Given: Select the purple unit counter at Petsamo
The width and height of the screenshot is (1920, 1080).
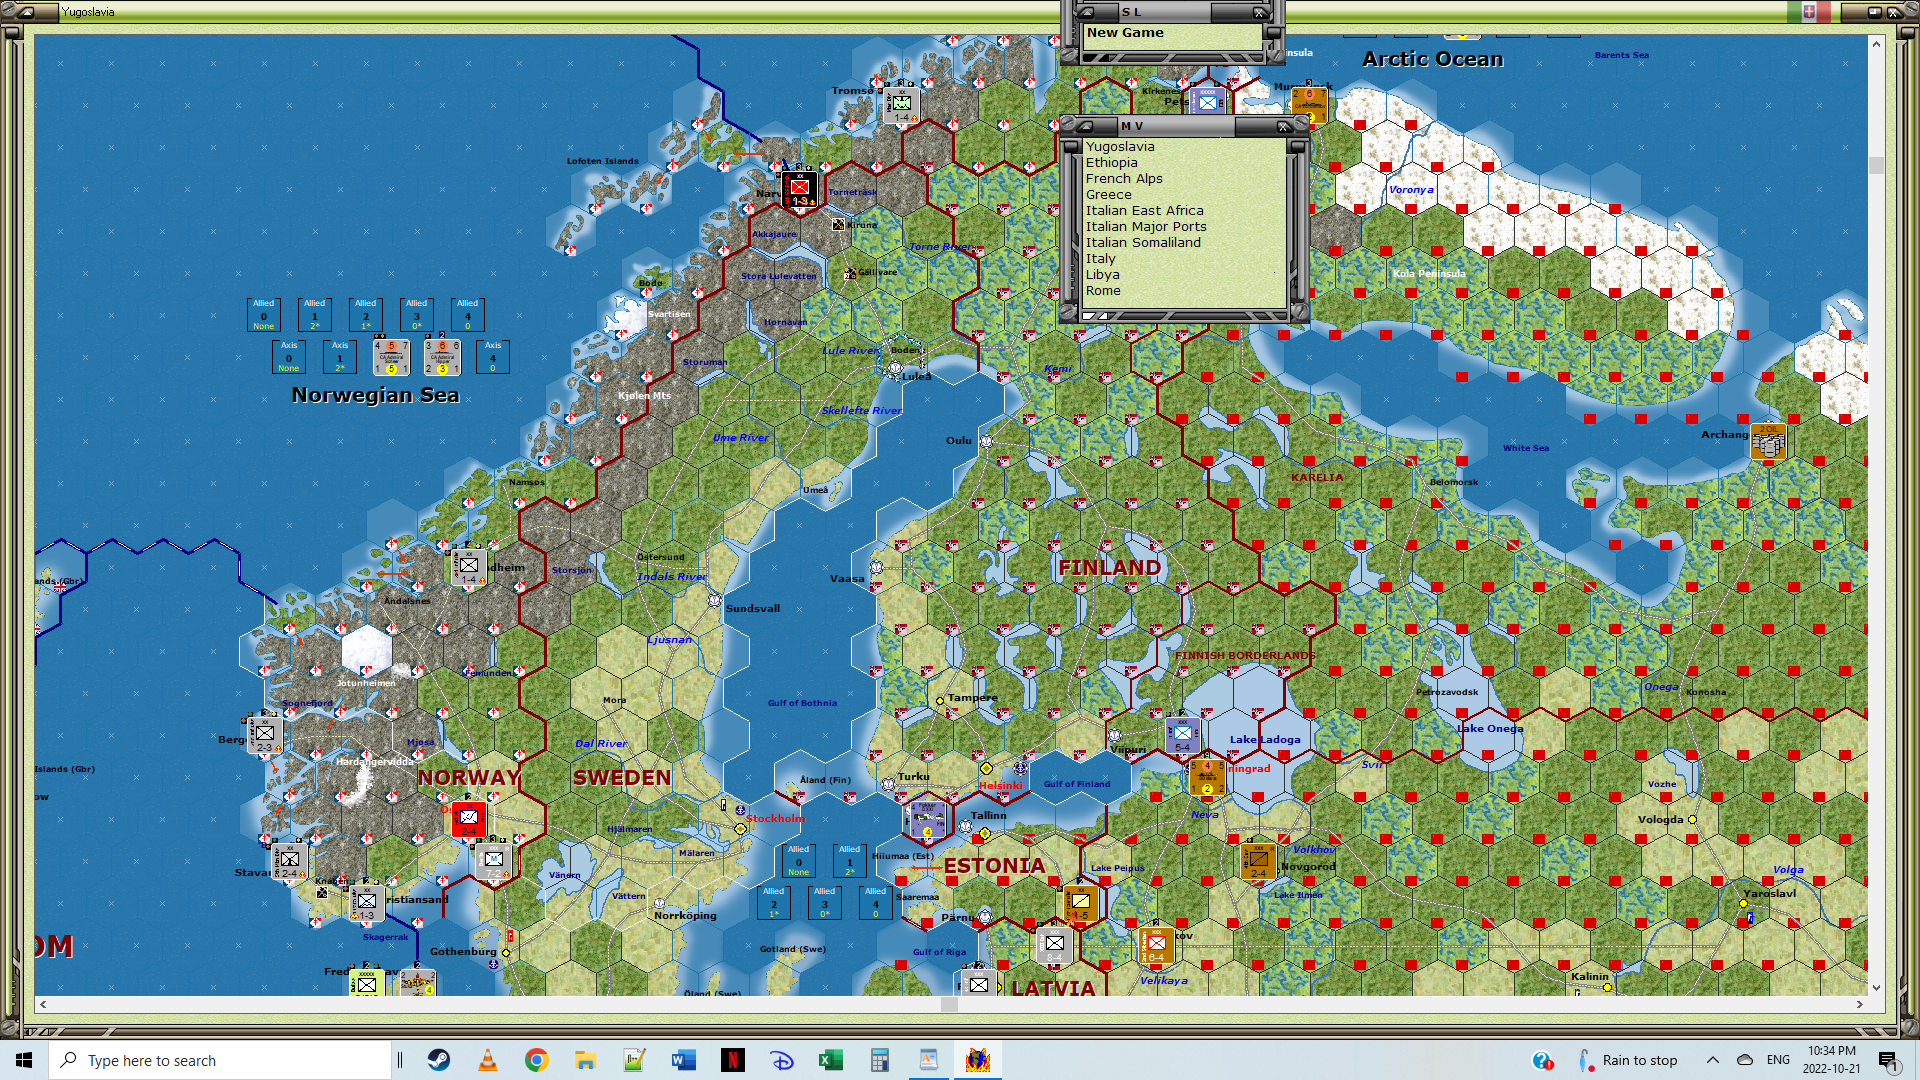Looking at the screenshot, I should 1208,101.
